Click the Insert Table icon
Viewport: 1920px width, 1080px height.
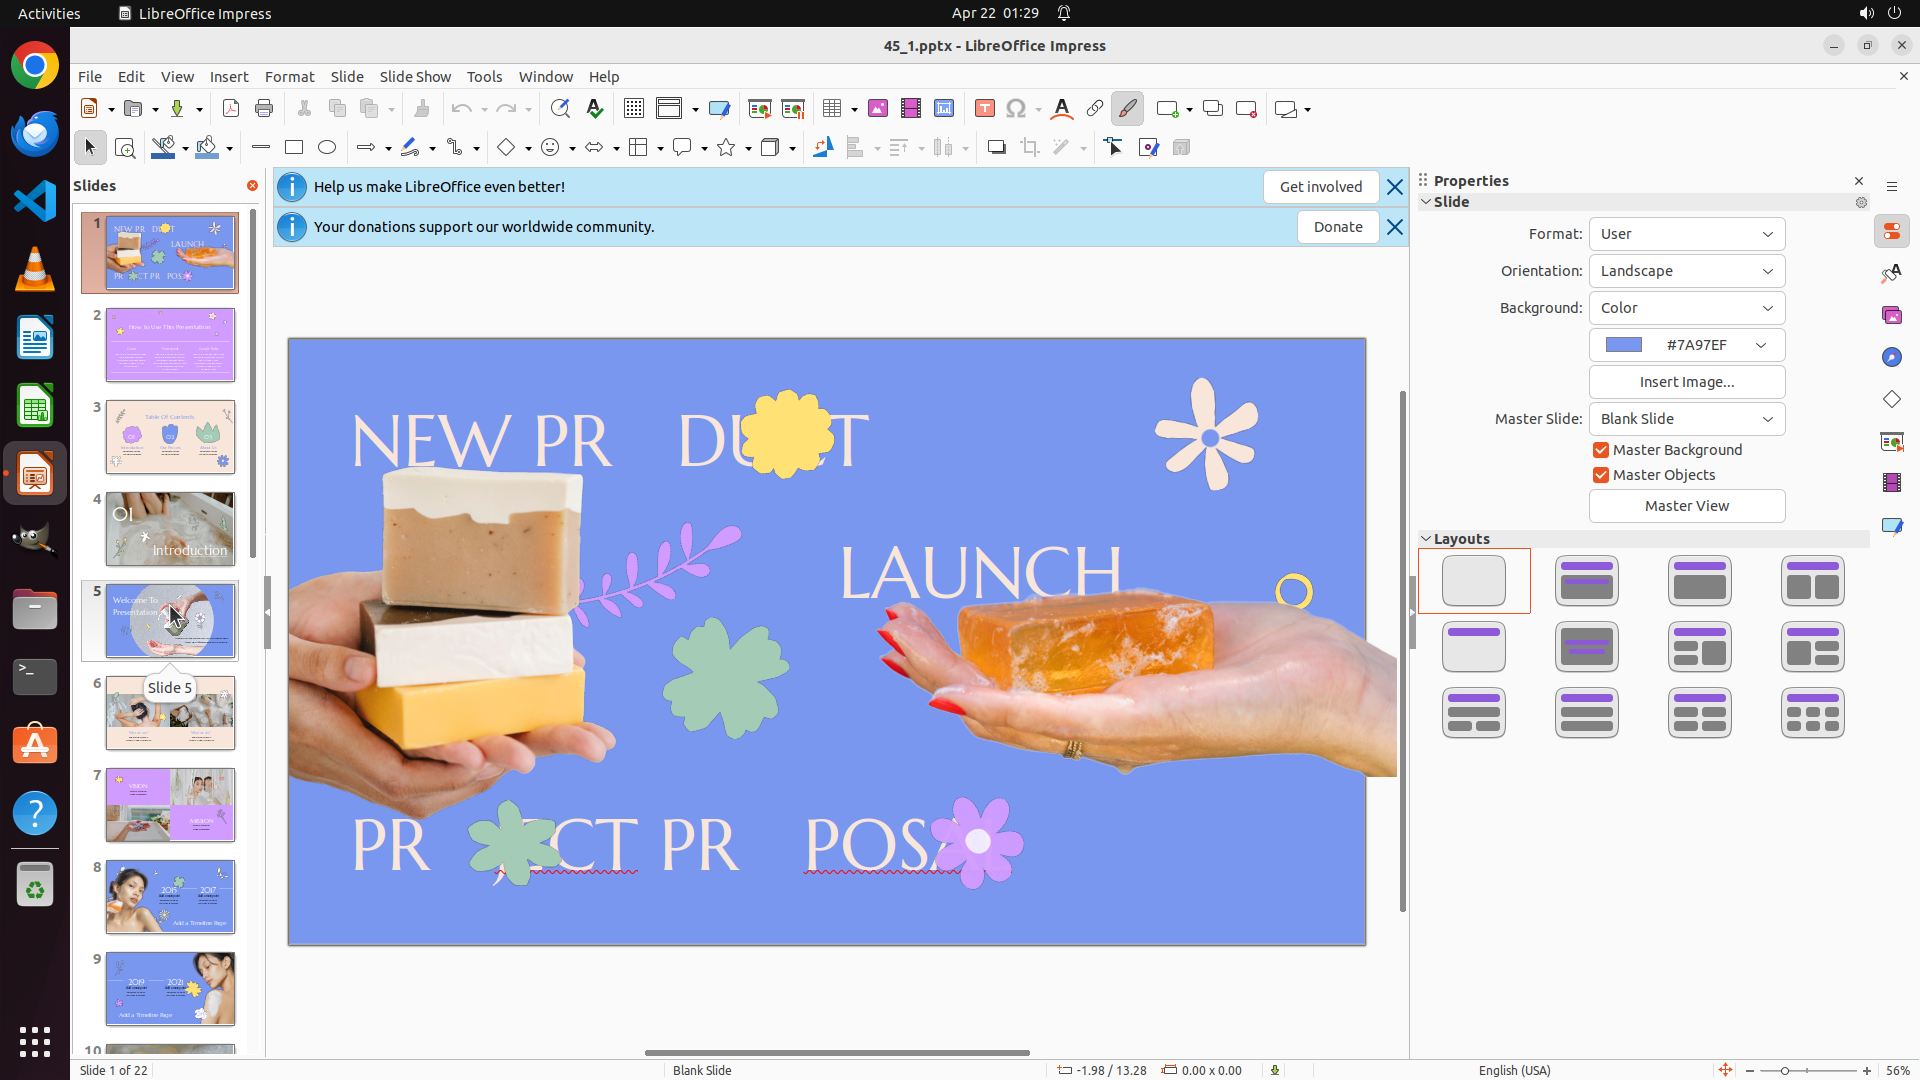pos(832,109)
